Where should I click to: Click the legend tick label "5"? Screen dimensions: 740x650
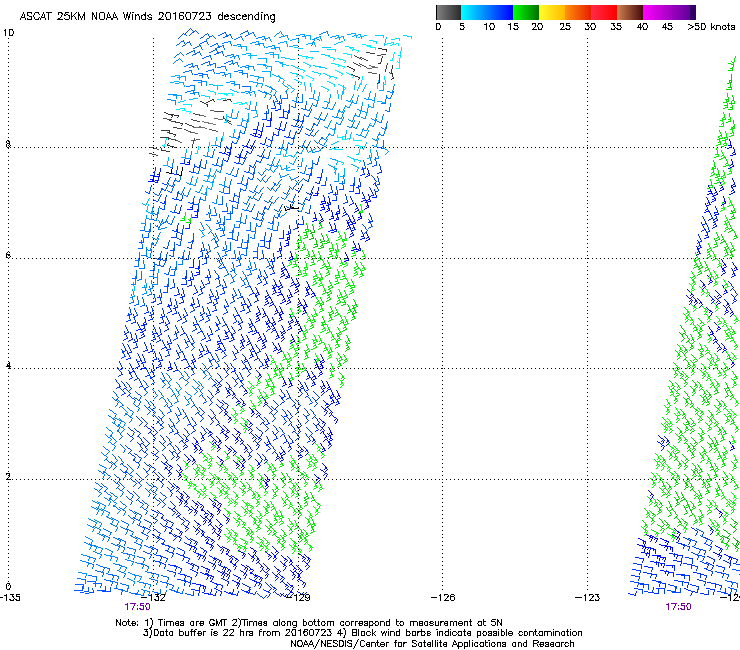[462, 27]
